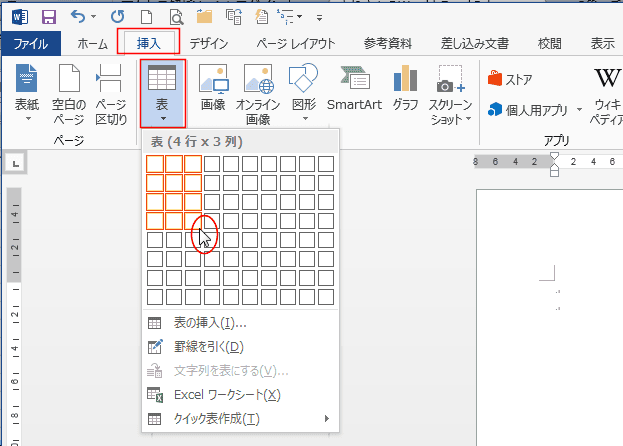Insert a 空白のページ (Blank Page)
The width and height of the screenshot is (623, 446).
(69, 95)
